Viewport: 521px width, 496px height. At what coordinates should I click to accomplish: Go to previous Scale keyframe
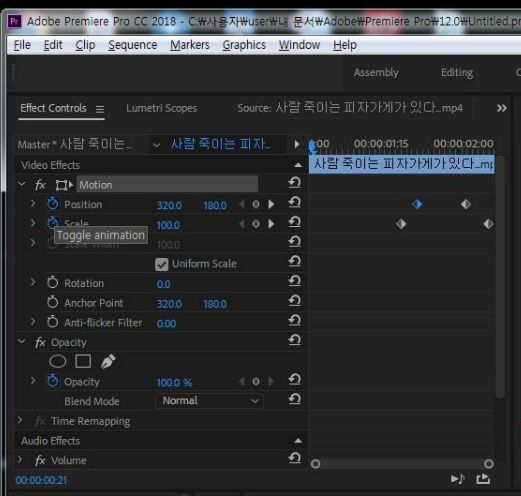242,224
